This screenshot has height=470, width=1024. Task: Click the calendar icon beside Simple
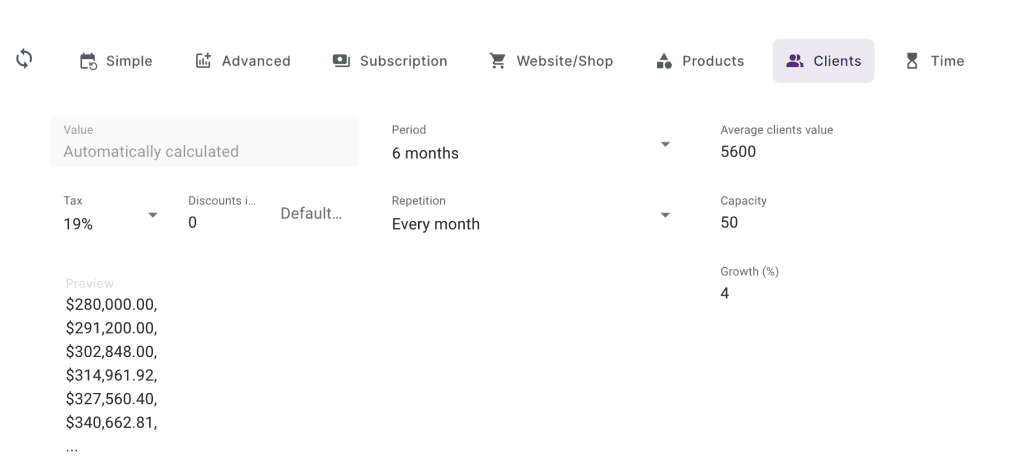coord(88,61)
